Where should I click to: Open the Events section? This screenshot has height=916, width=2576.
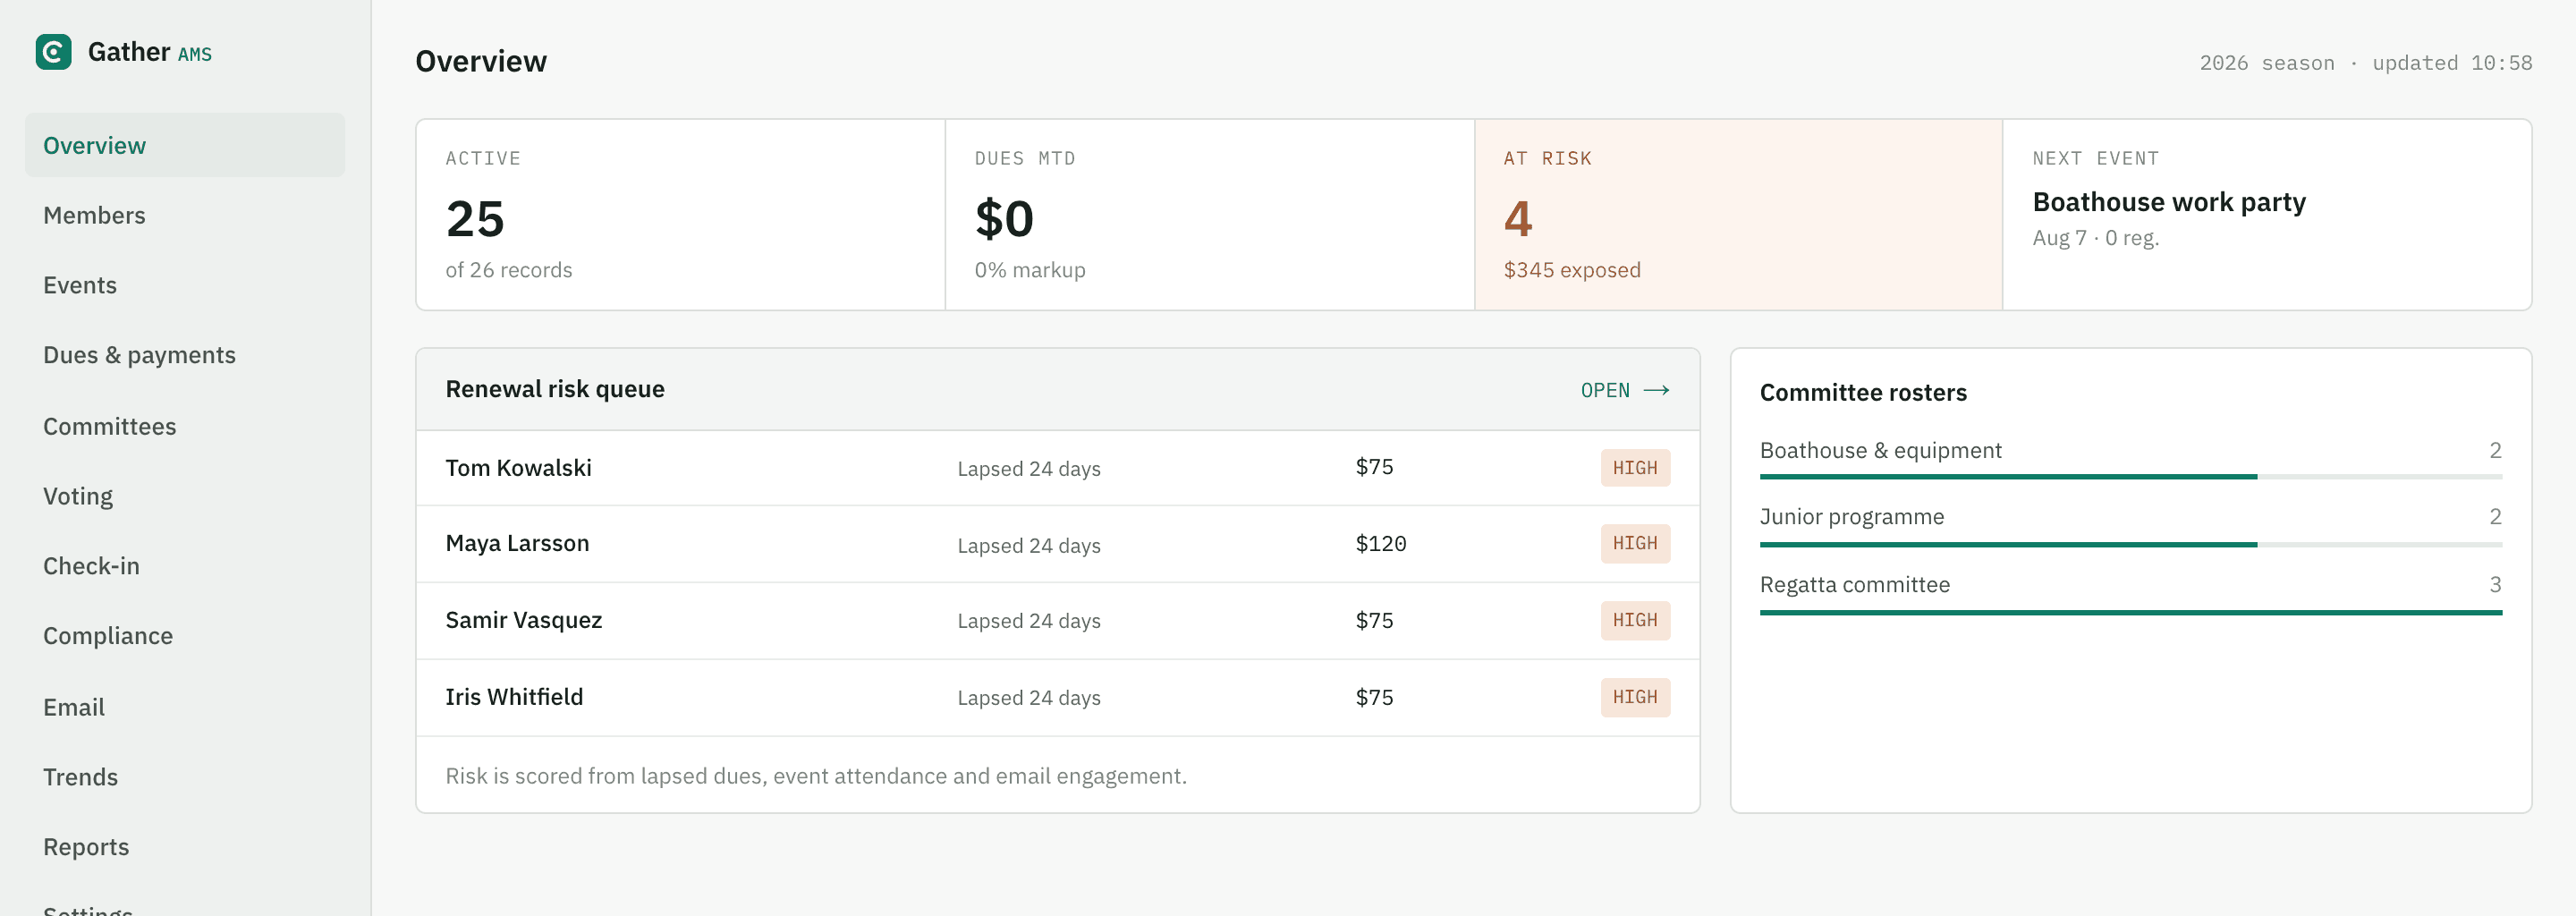[185, 285]
